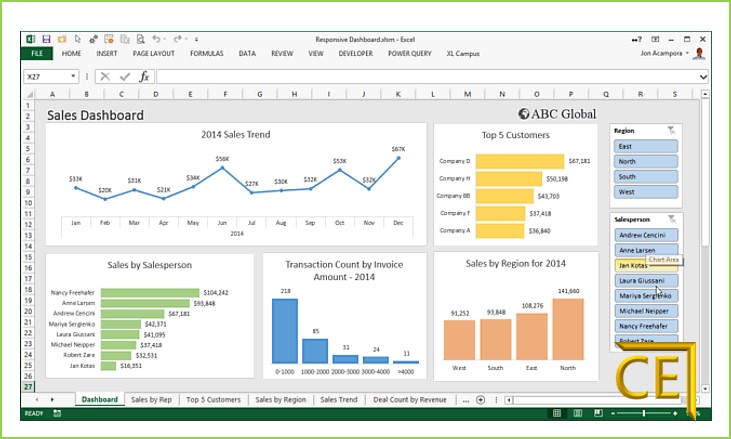Click the Insert Function fx icon
Screen dimensions: 731x439
coord(144,76)
